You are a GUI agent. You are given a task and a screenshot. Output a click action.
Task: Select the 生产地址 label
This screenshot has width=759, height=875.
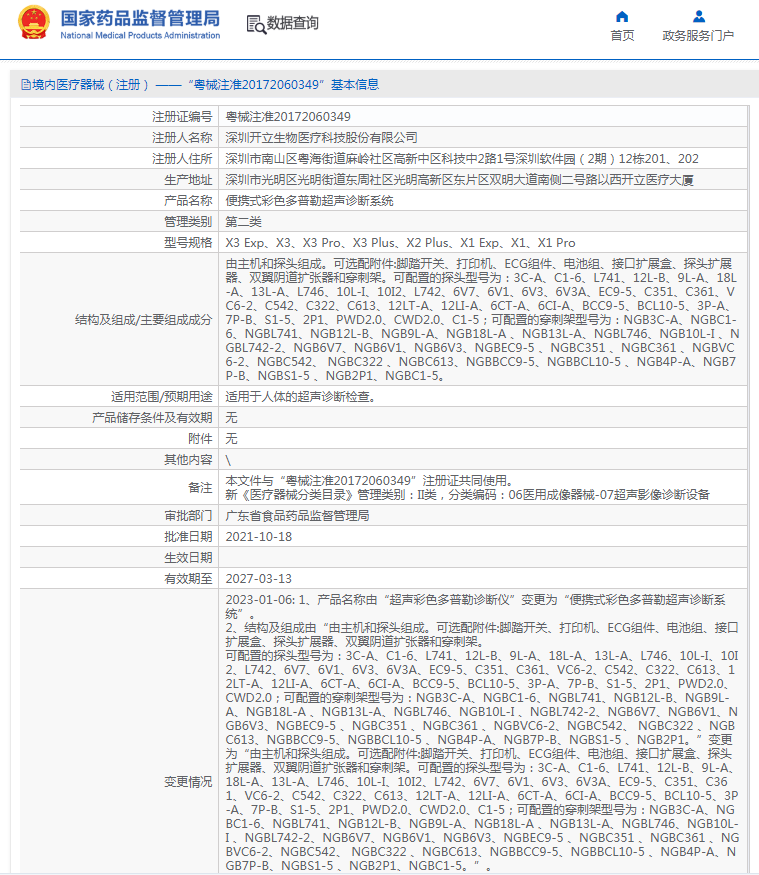click(x=188, y=180)
